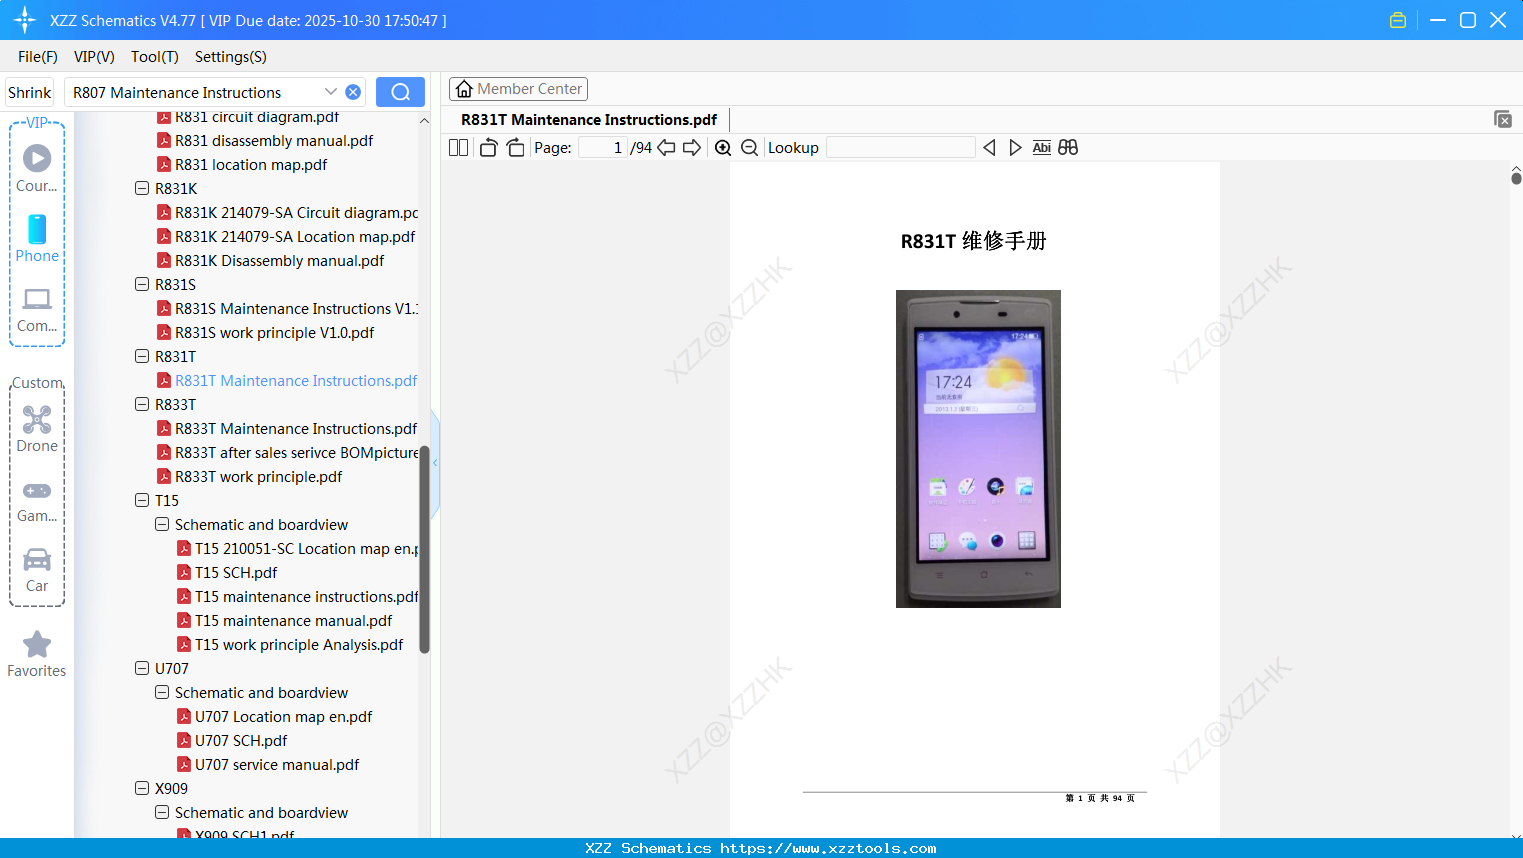Select the R831T Maintenance Instructions.pdf tab
Image resolution: width=1523 pixels, height=858 pixels.
pos(588,119)
